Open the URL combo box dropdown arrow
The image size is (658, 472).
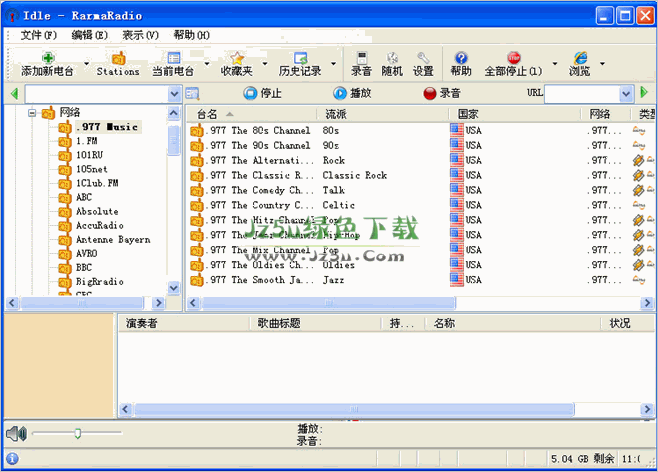(626, 94)
